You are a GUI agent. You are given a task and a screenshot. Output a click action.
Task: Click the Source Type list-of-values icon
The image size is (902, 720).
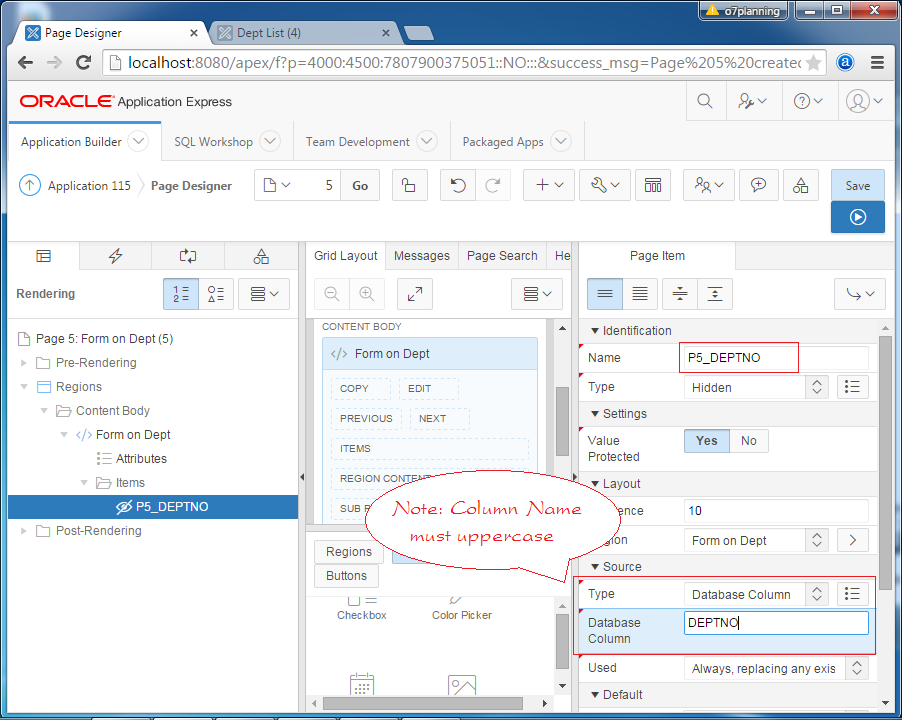pos(853,593)
